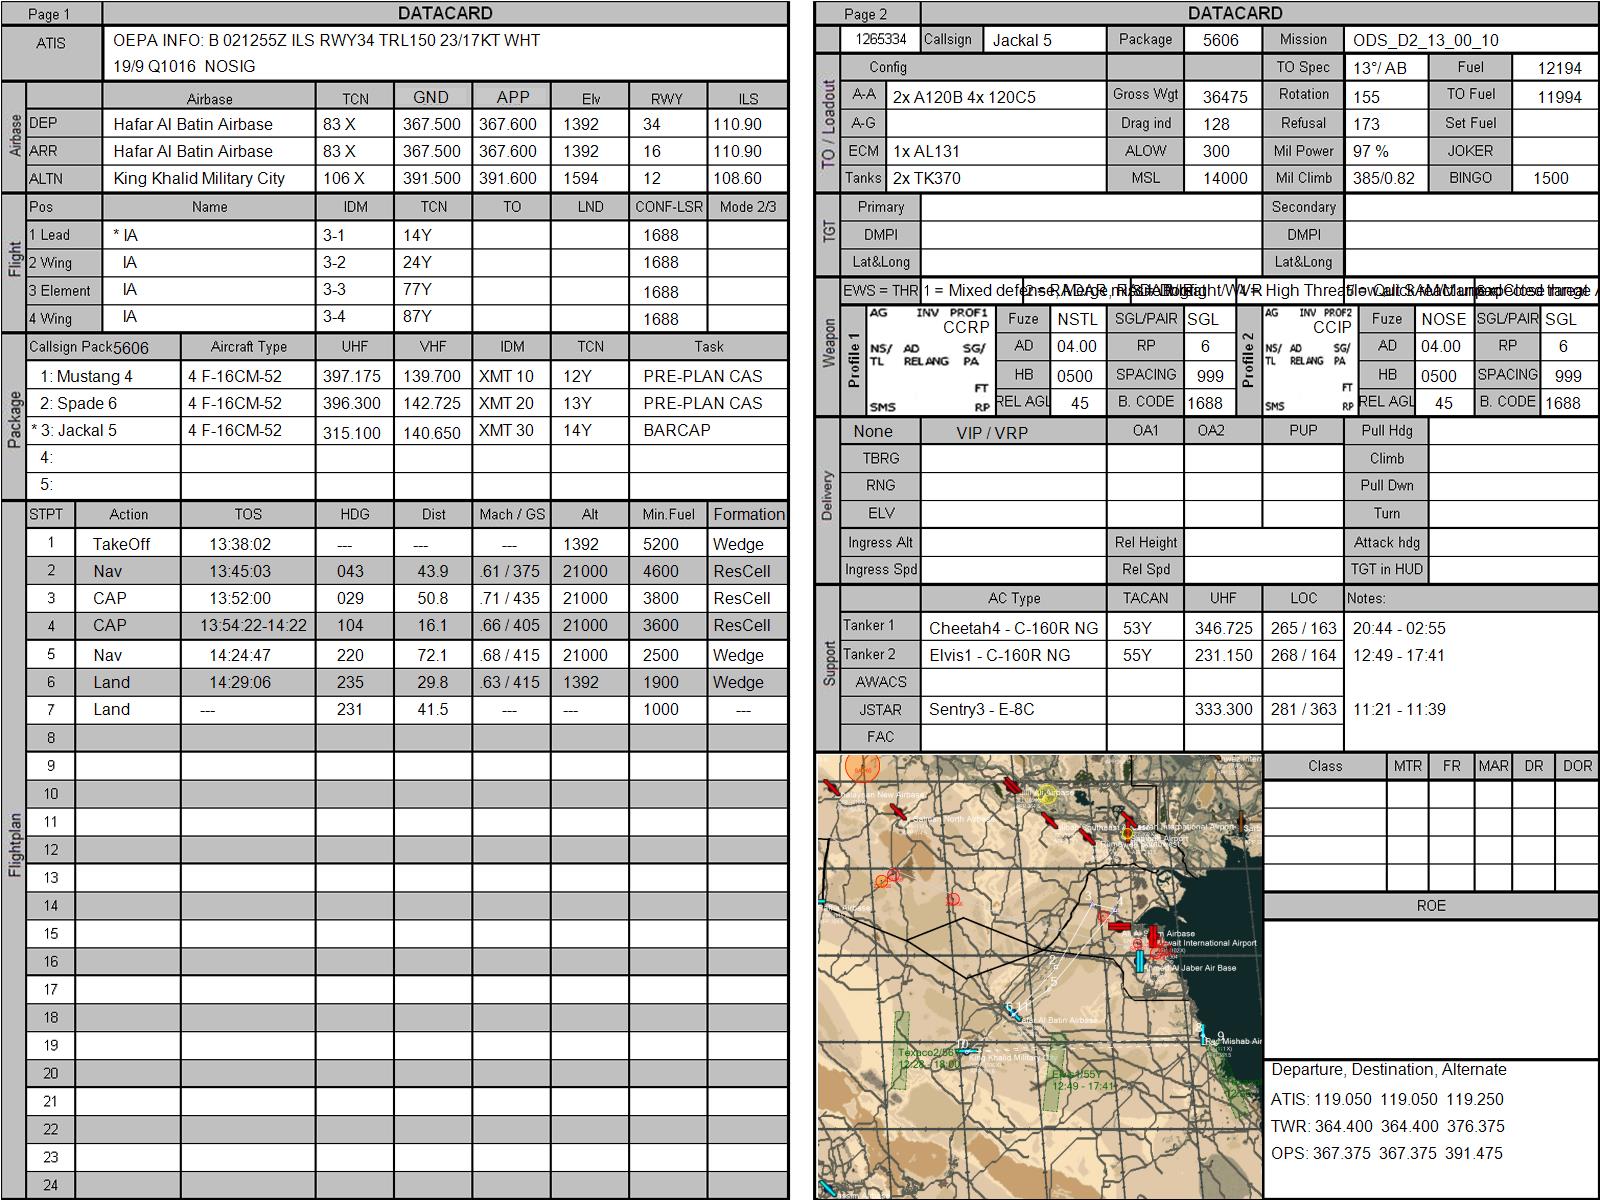Click the ECM entry 1x AL131

[x=926, y=152]
